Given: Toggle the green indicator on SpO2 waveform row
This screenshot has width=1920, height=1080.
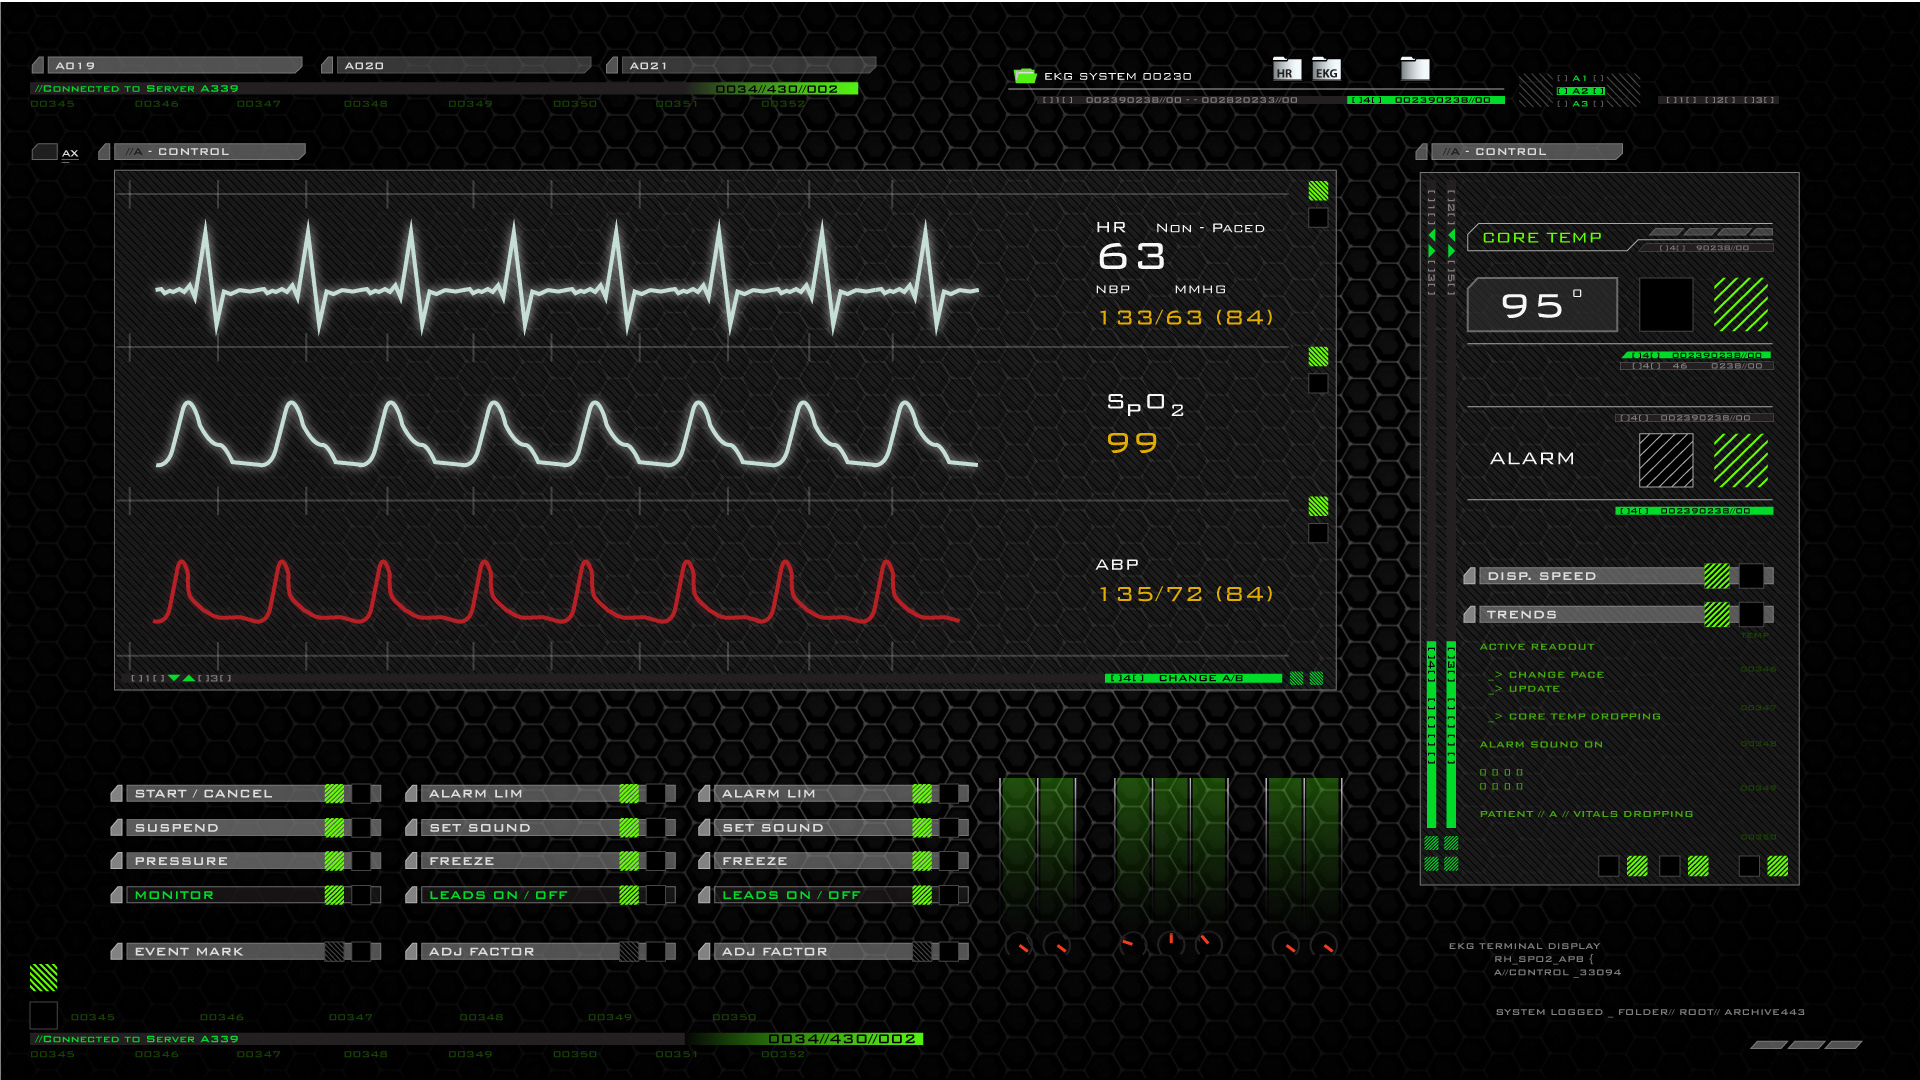Looking at the screenshot, I should pos(1318,357).
